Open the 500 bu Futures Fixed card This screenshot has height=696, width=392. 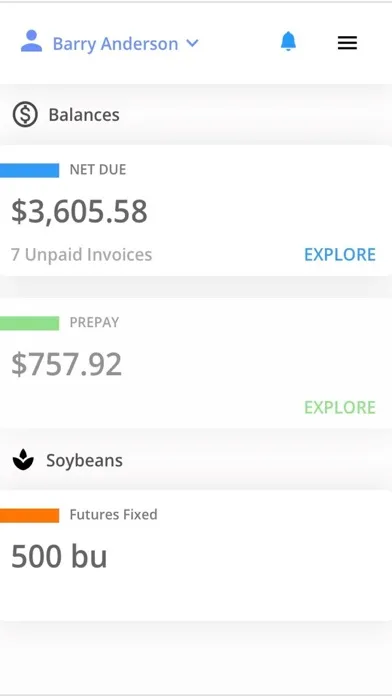point(196,555)
